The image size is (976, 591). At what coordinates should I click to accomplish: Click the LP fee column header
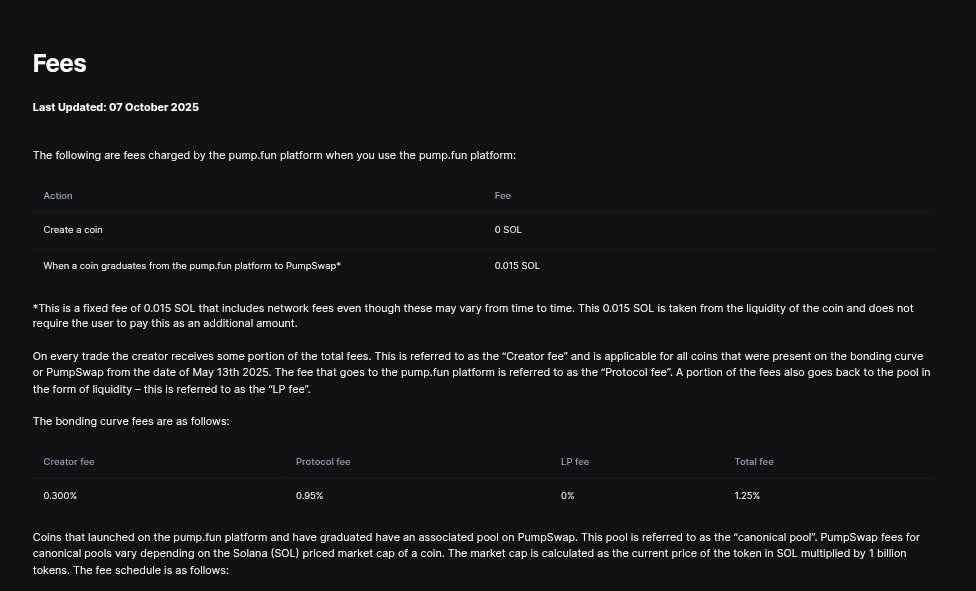pyautogui.click(x=575, y=462)
